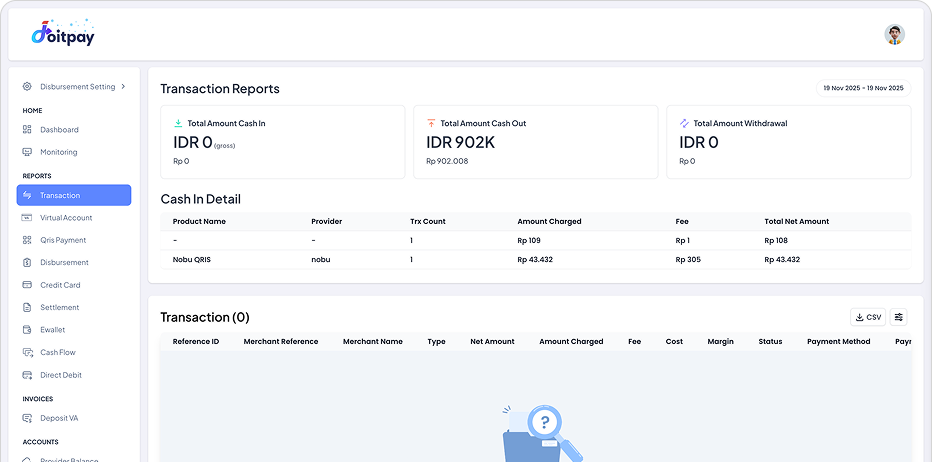Image resolution: width=932 pixels, height=462 pixels.
Task: Open Deposit VA under Invoices
Action: click(x=58, y=418)
